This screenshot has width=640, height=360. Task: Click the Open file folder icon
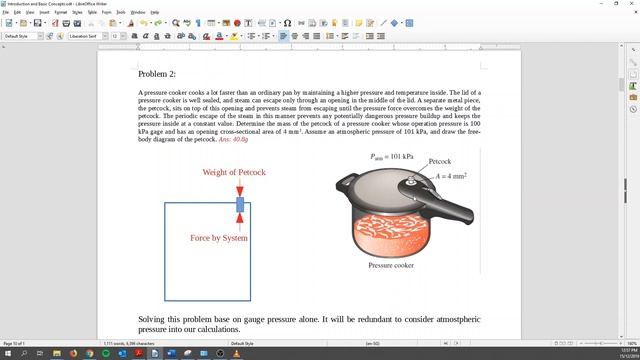tap(24, 23)
